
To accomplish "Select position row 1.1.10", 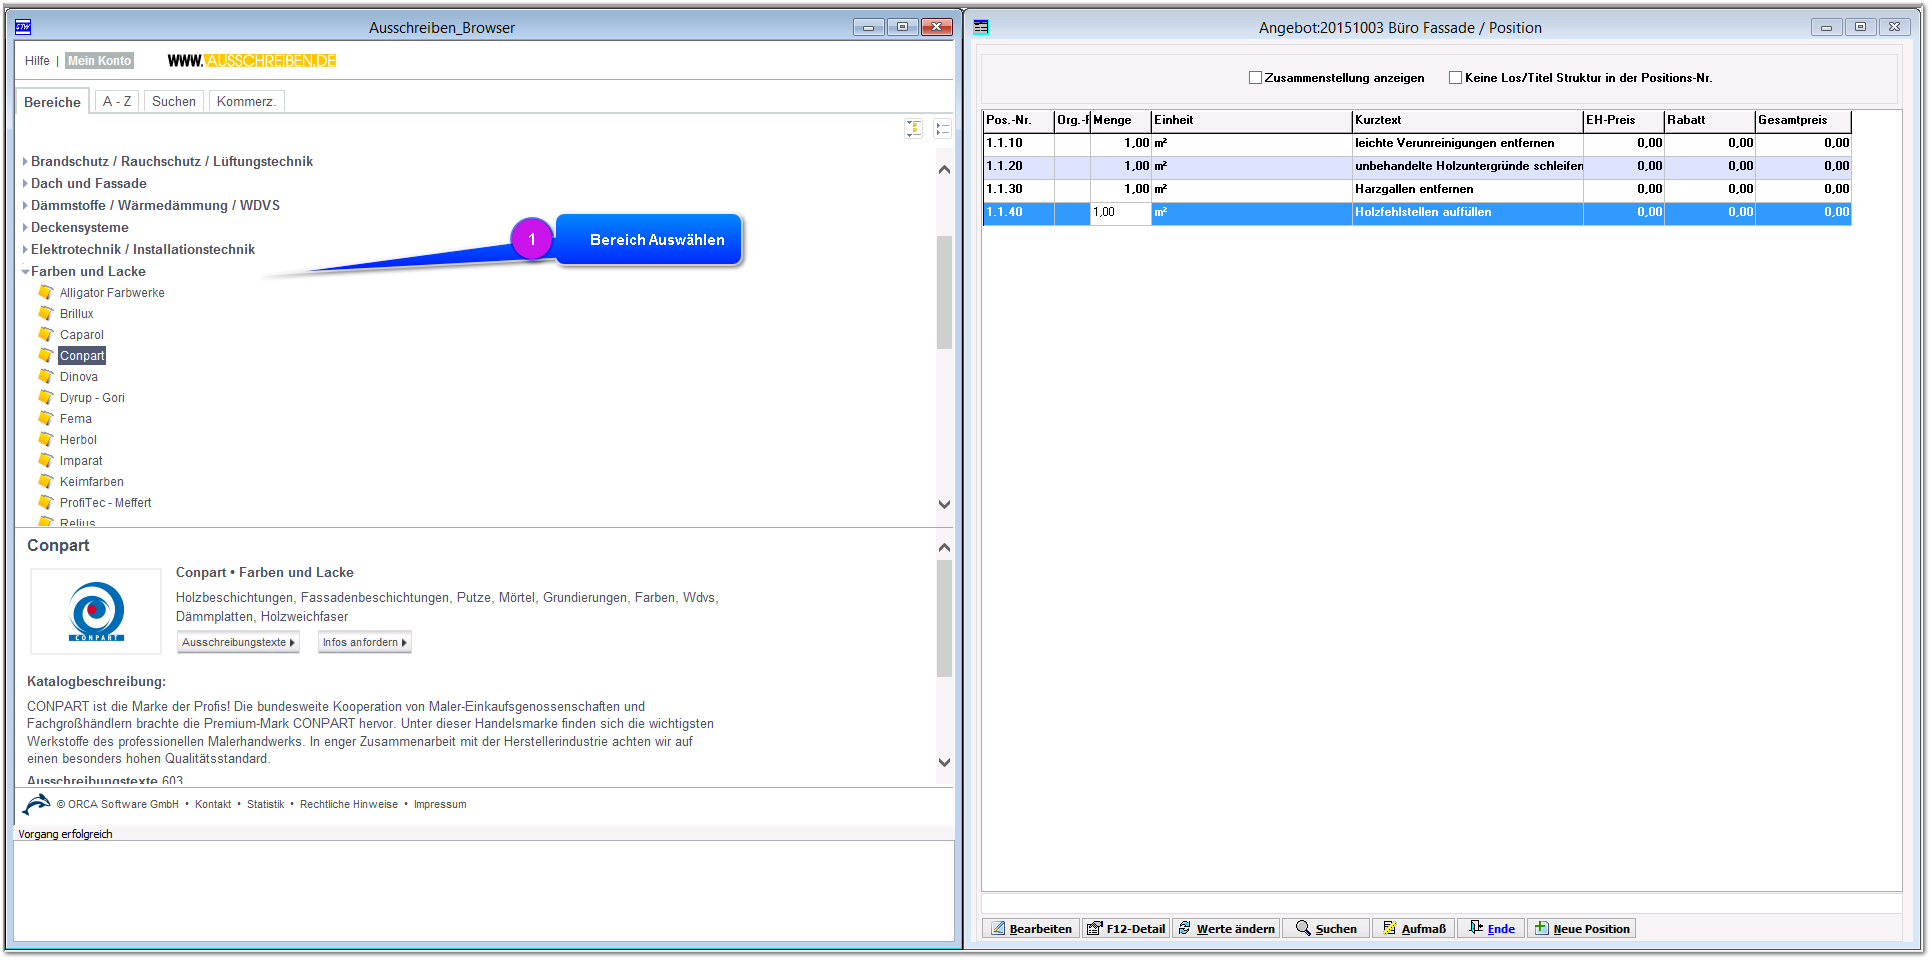I will pos(1416,143).
